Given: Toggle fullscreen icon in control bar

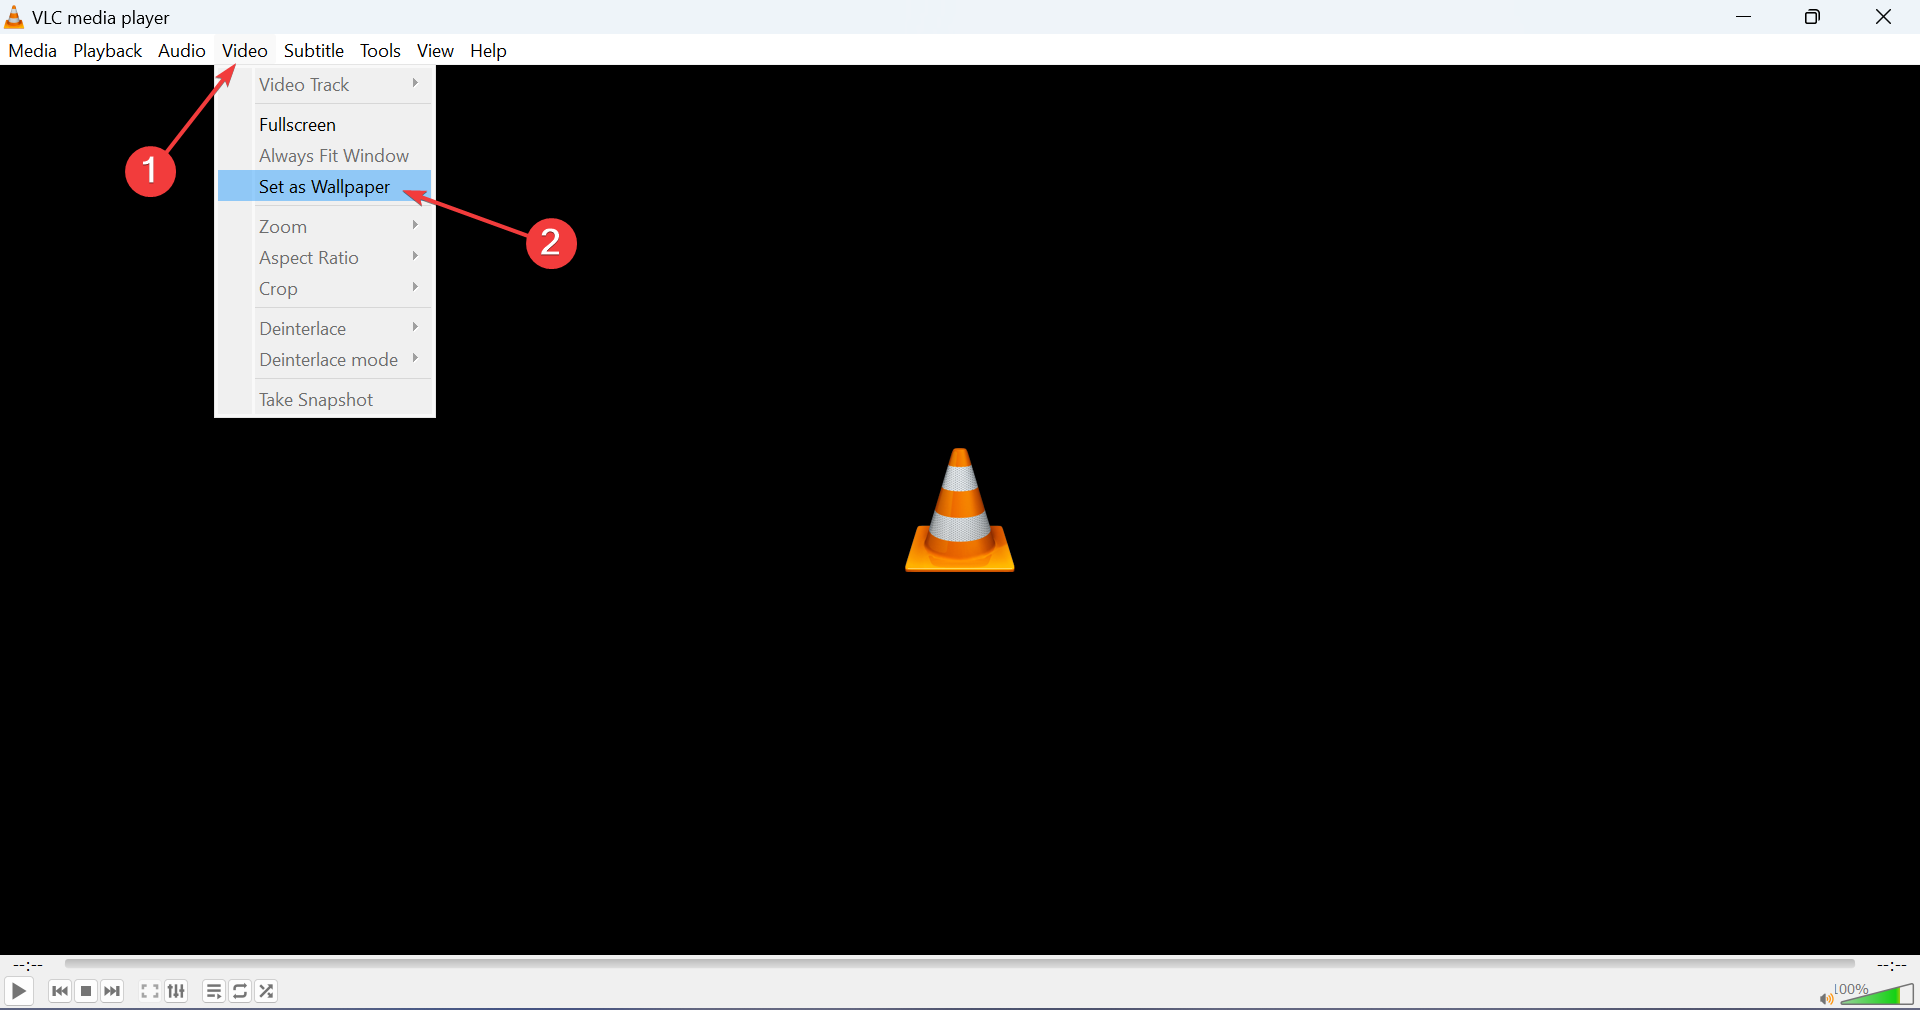Looking at the screenshot, I should point(150,991).
